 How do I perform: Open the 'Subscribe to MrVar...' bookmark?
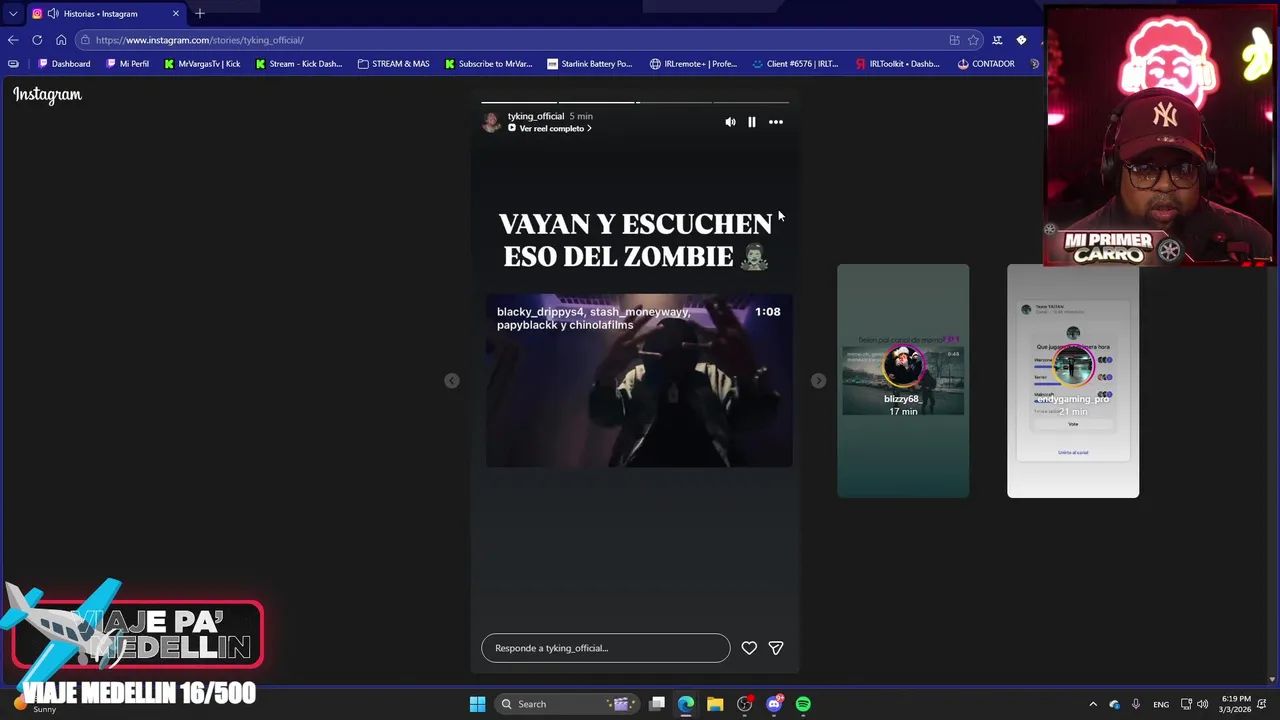coord(488,64)
